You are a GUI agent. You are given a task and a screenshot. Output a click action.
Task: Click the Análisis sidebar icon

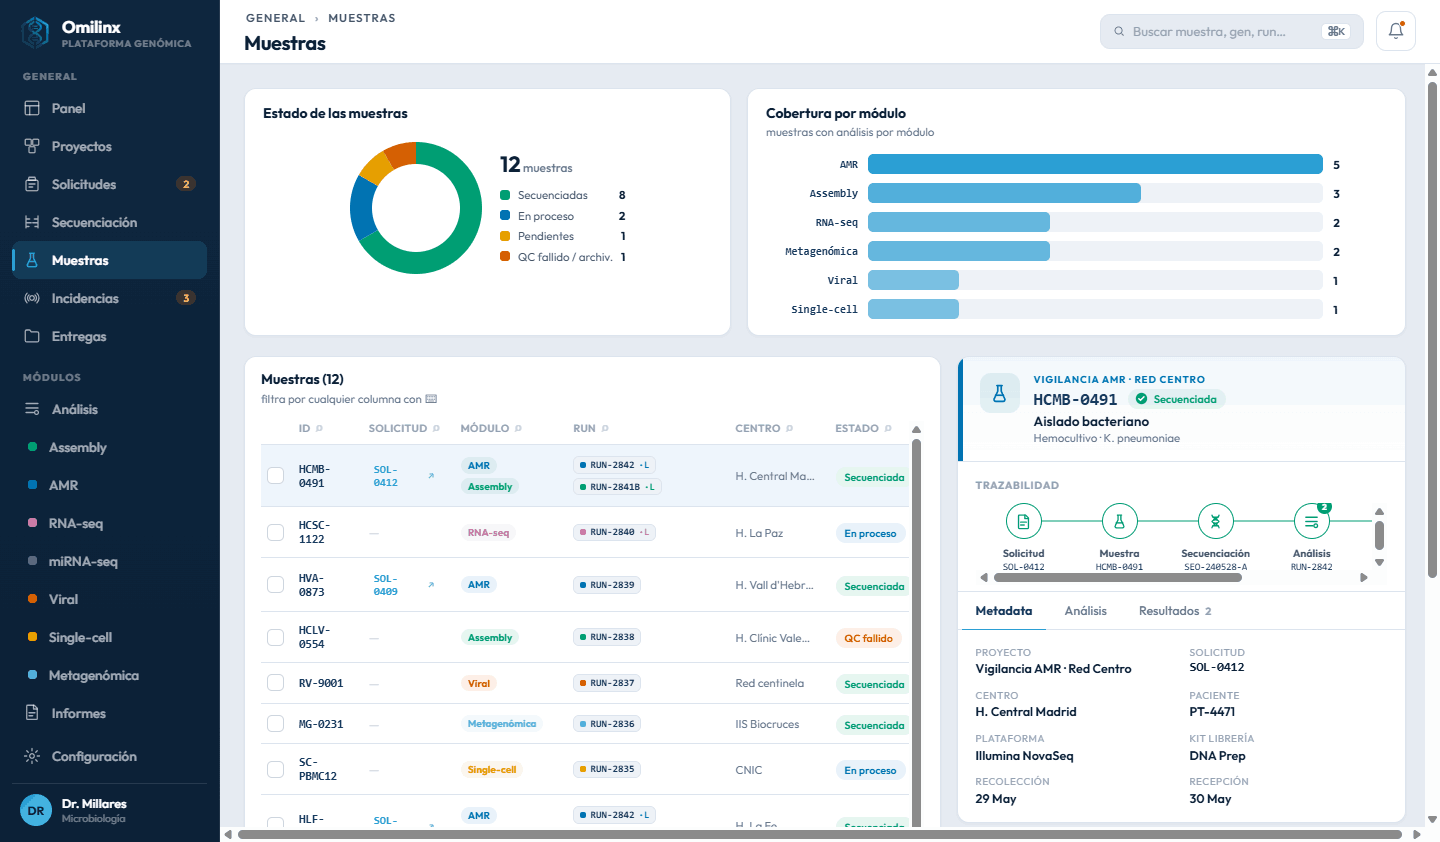[x=32, y=409]
